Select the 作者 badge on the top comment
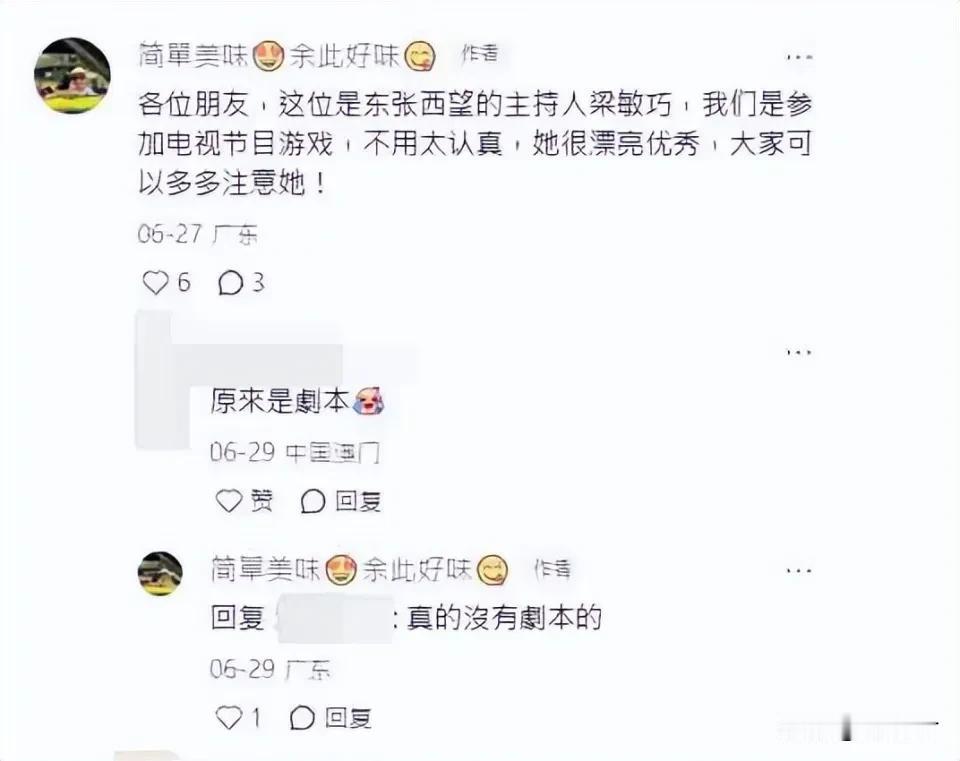Screen dimensions: 960x761 [x=479, y=54]
